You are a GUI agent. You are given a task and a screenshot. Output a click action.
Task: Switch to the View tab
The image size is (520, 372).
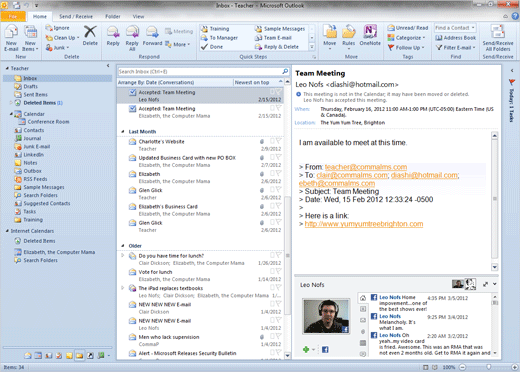tap(138, 16)
